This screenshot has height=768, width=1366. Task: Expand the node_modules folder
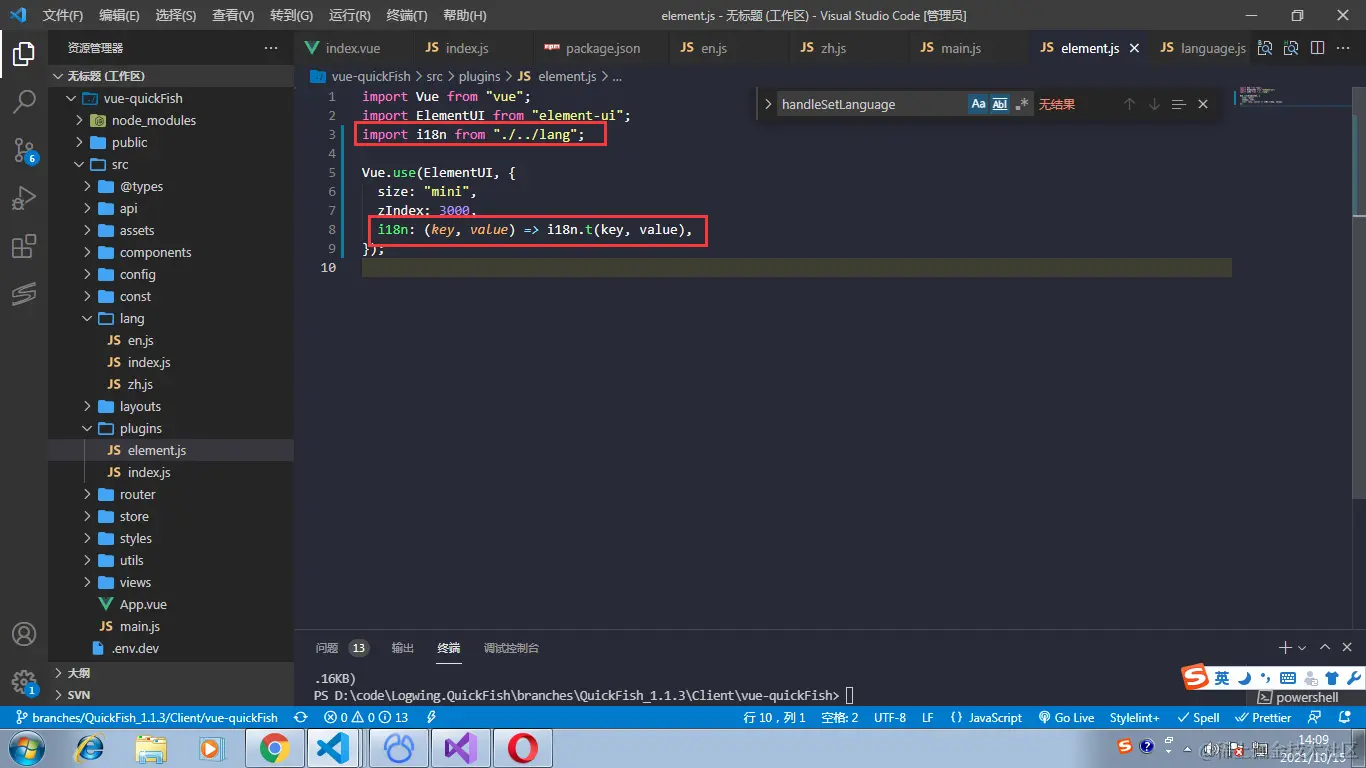point(79,120)
